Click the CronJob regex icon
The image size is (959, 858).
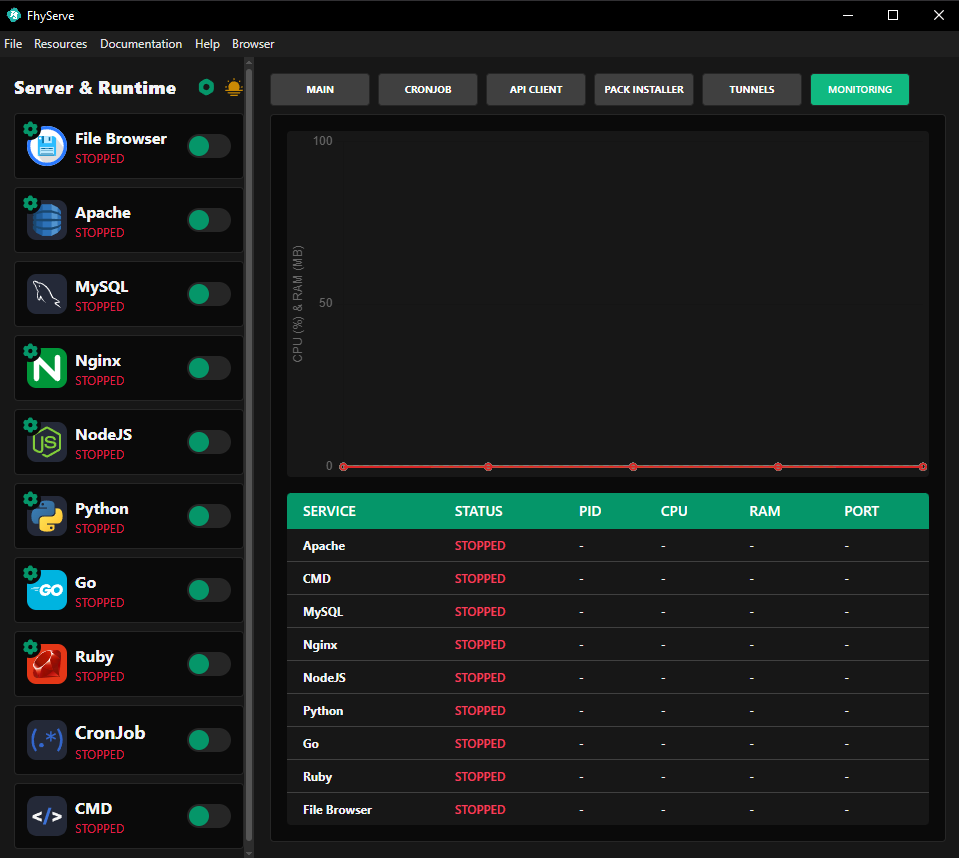[x=46, y=740]
